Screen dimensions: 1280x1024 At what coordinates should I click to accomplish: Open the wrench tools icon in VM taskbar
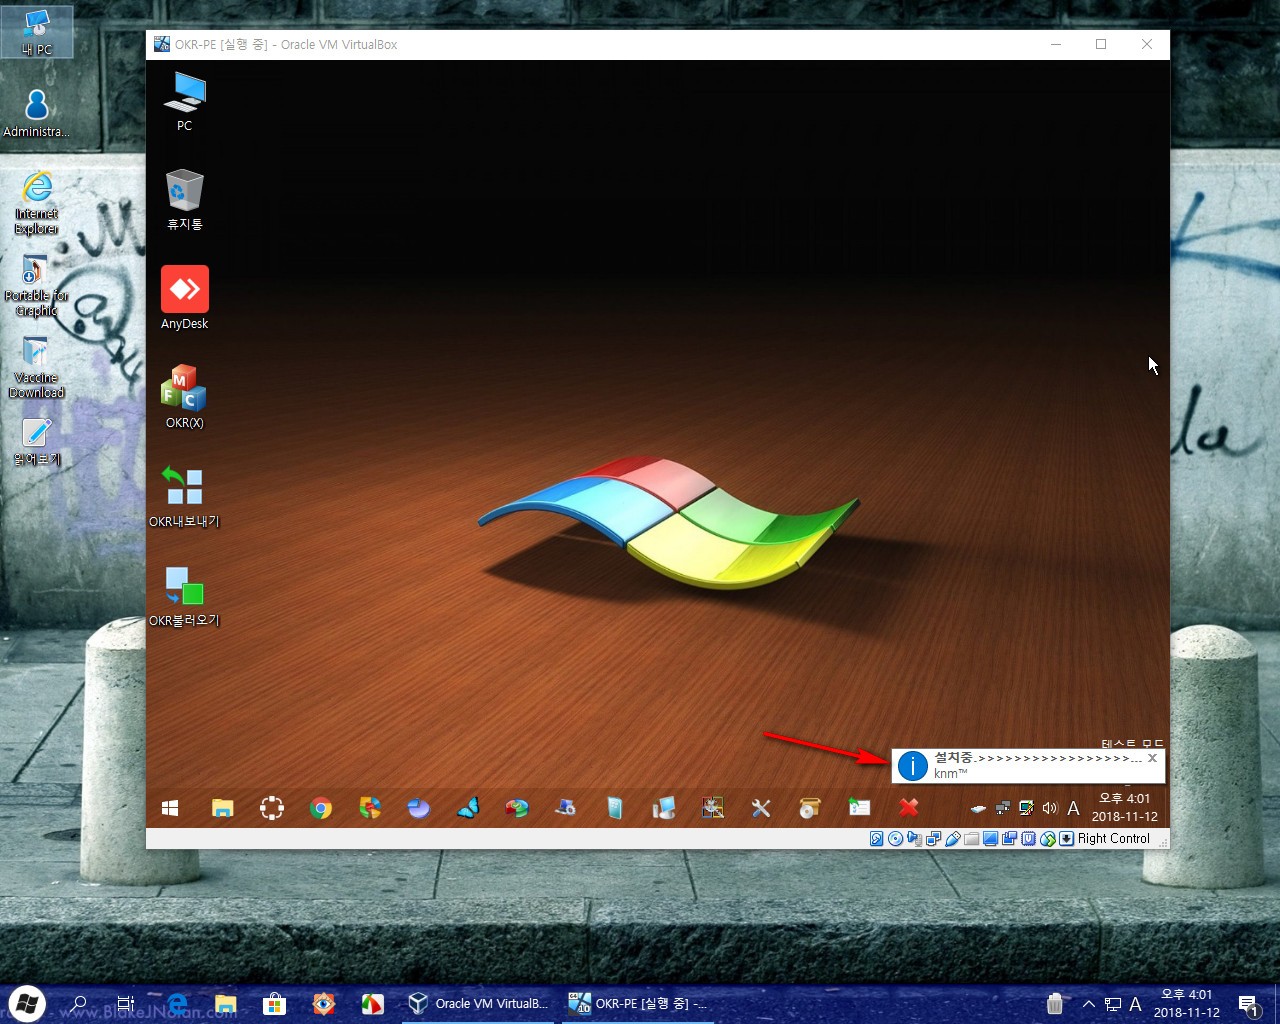(x=761, y=808)
